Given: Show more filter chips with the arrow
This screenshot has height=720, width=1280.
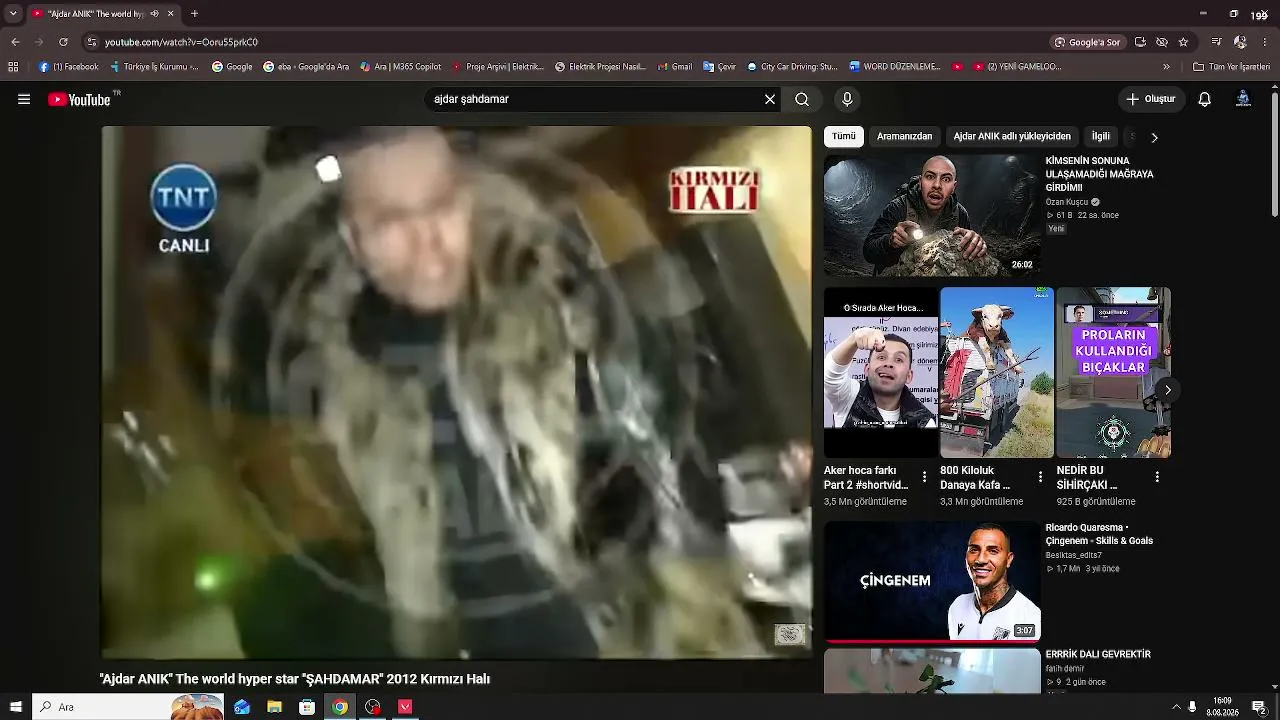Looking at the screenshot, I should (x=1154, y=137).
